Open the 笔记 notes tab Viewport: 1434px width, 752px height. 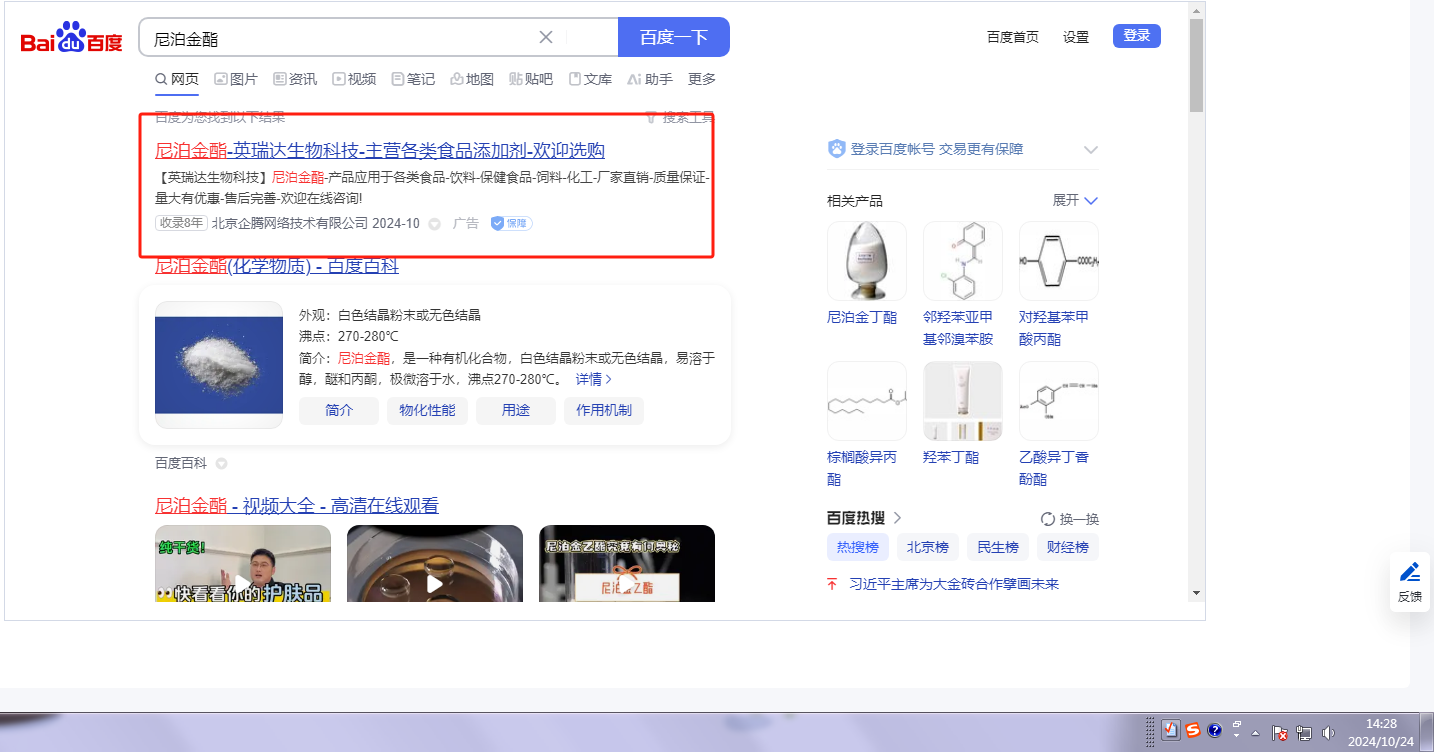[x=413, y=79]
